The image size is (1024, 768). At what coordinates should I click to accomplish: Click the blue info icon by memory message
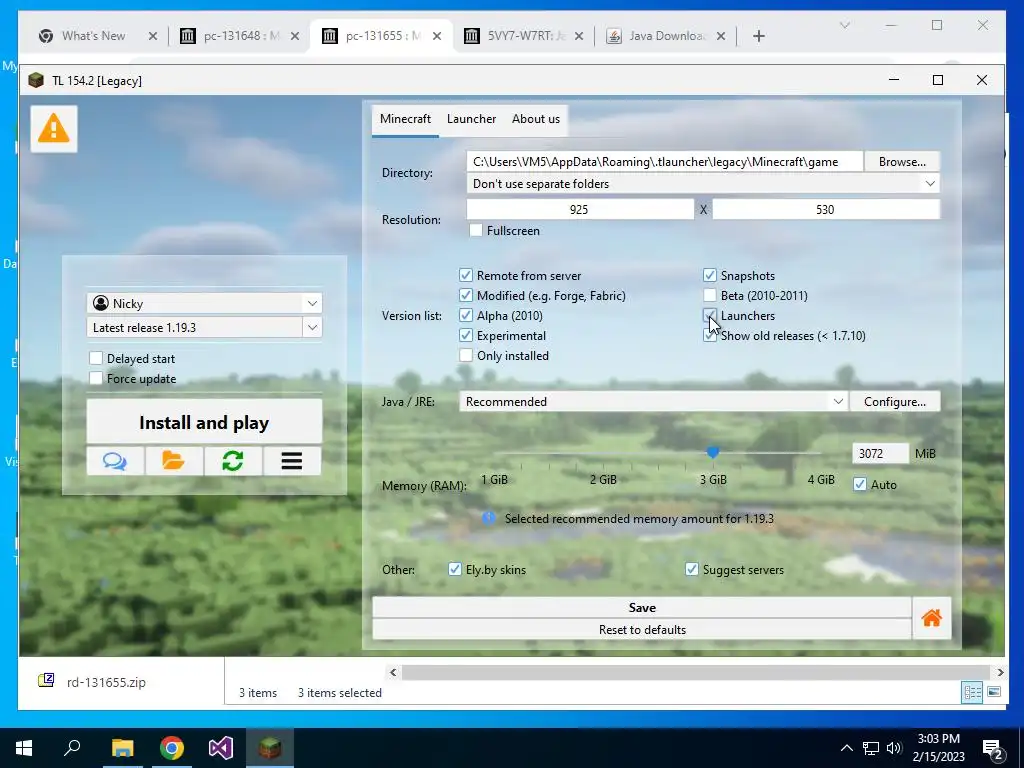[x=488, y=518]
